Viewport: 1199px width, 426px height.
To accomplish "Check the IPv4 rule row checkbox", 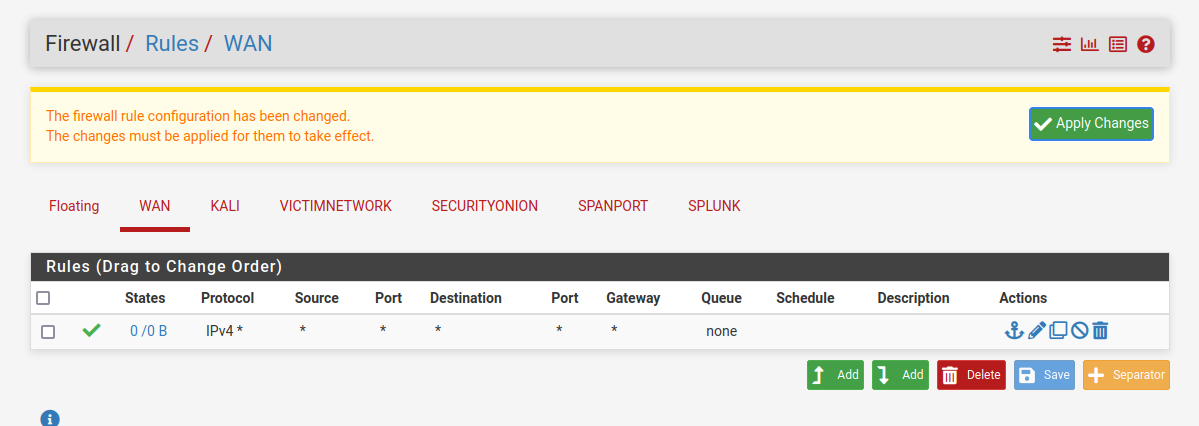I will pyautogui.click(x=48, y=331).
